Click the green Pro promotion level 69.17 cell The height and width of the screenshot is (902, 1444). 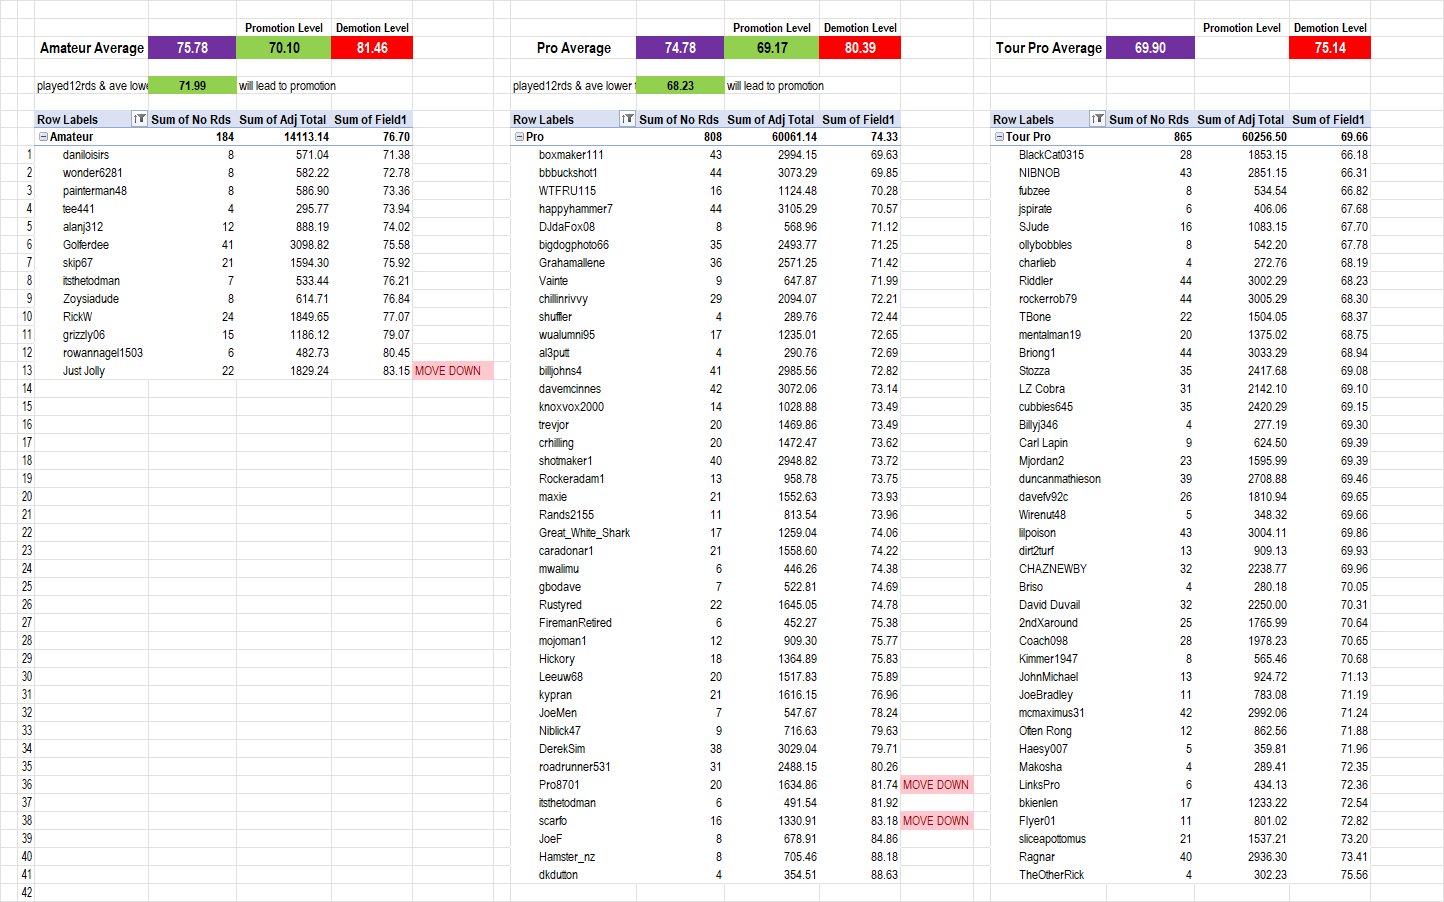tap(771, 48)
